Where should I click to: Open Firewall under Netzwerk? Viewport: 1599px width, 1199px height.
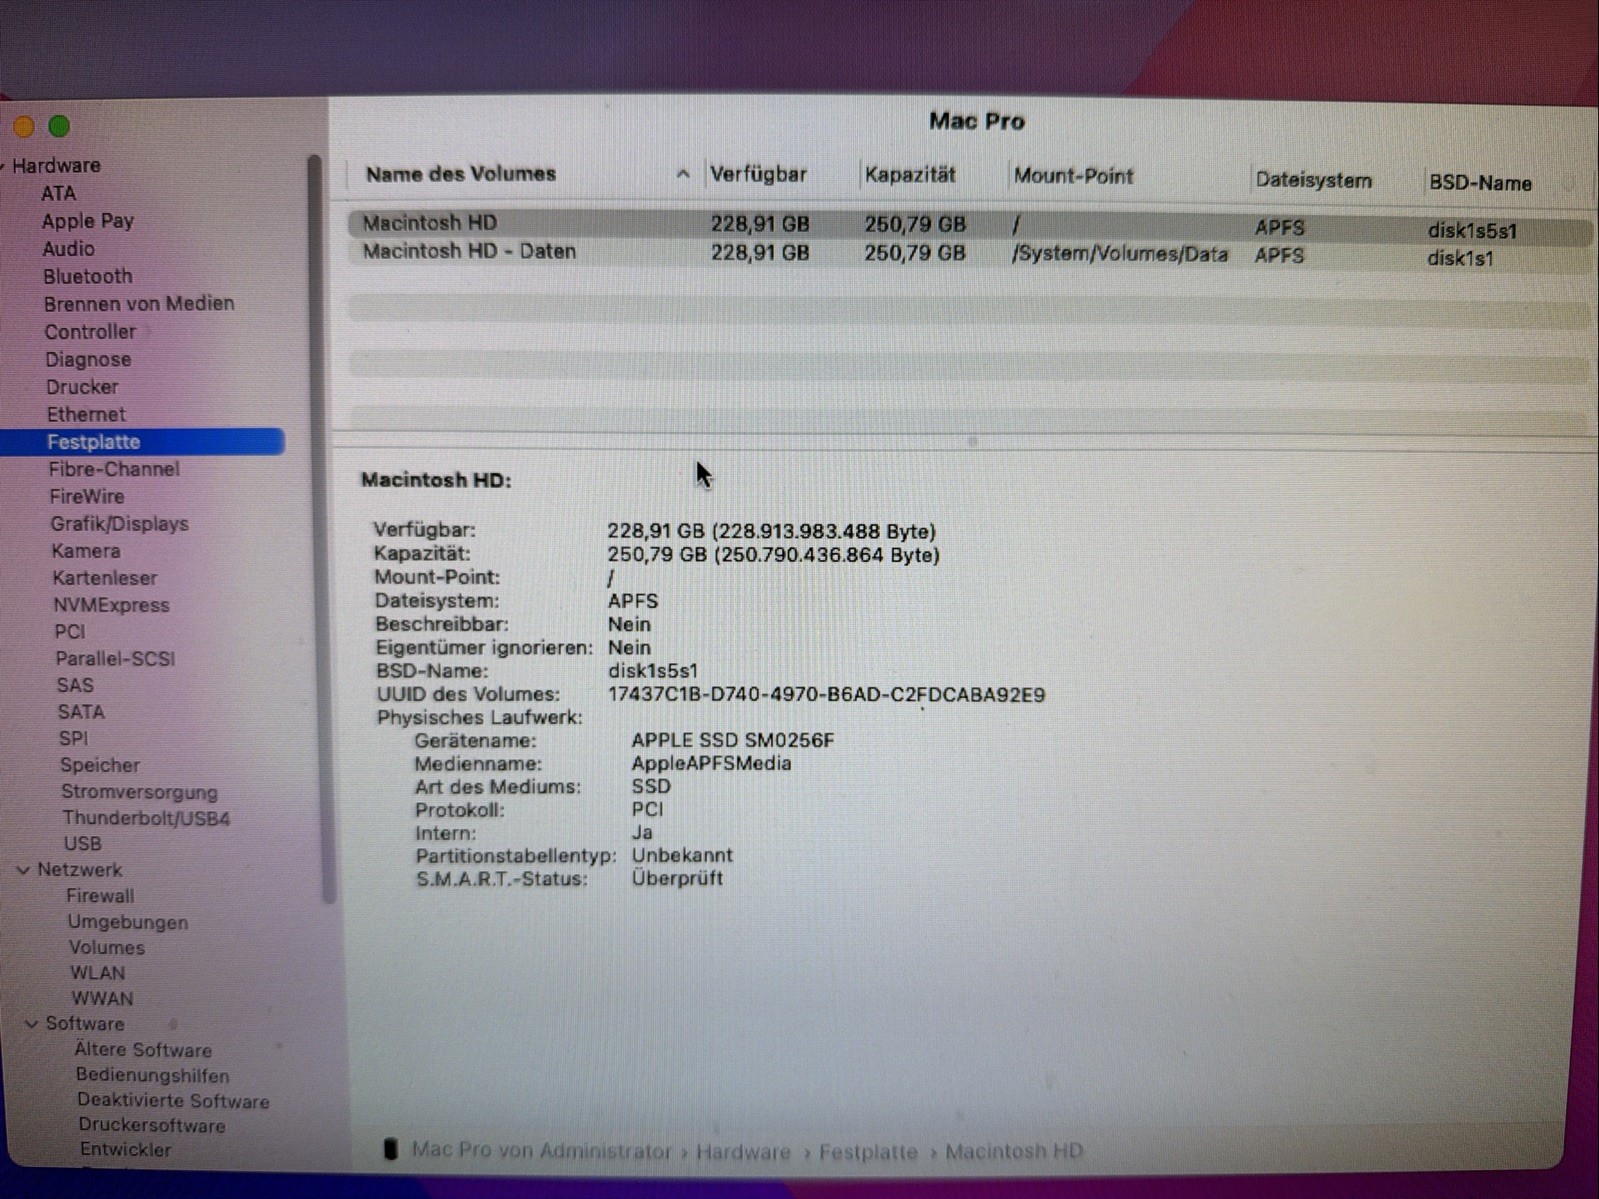click(x=100, y=896)
